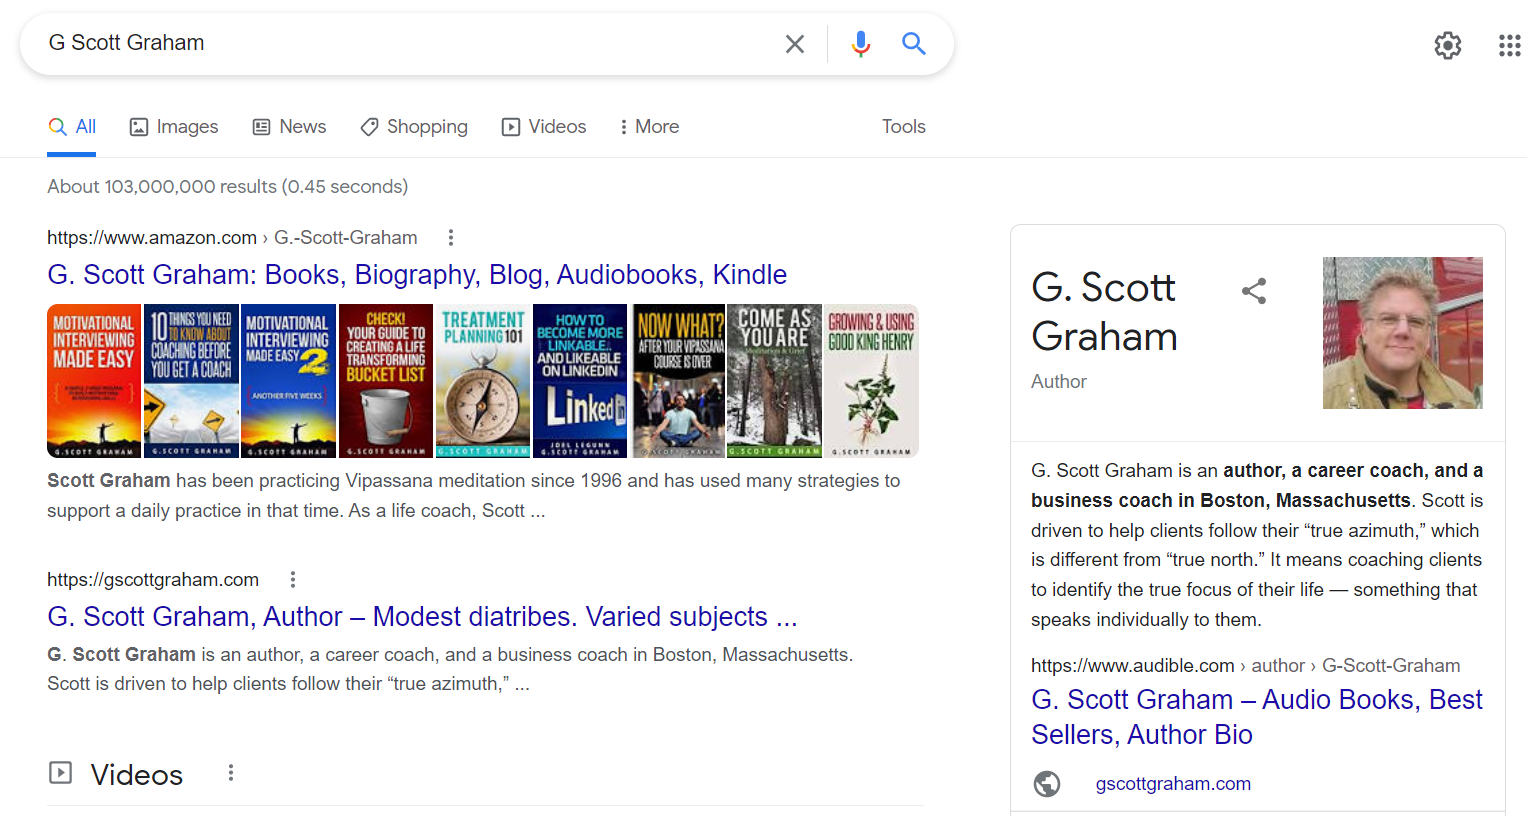
Task: Click the G. Scott Graham knowledge panel title
Action: coord(1104,312)
